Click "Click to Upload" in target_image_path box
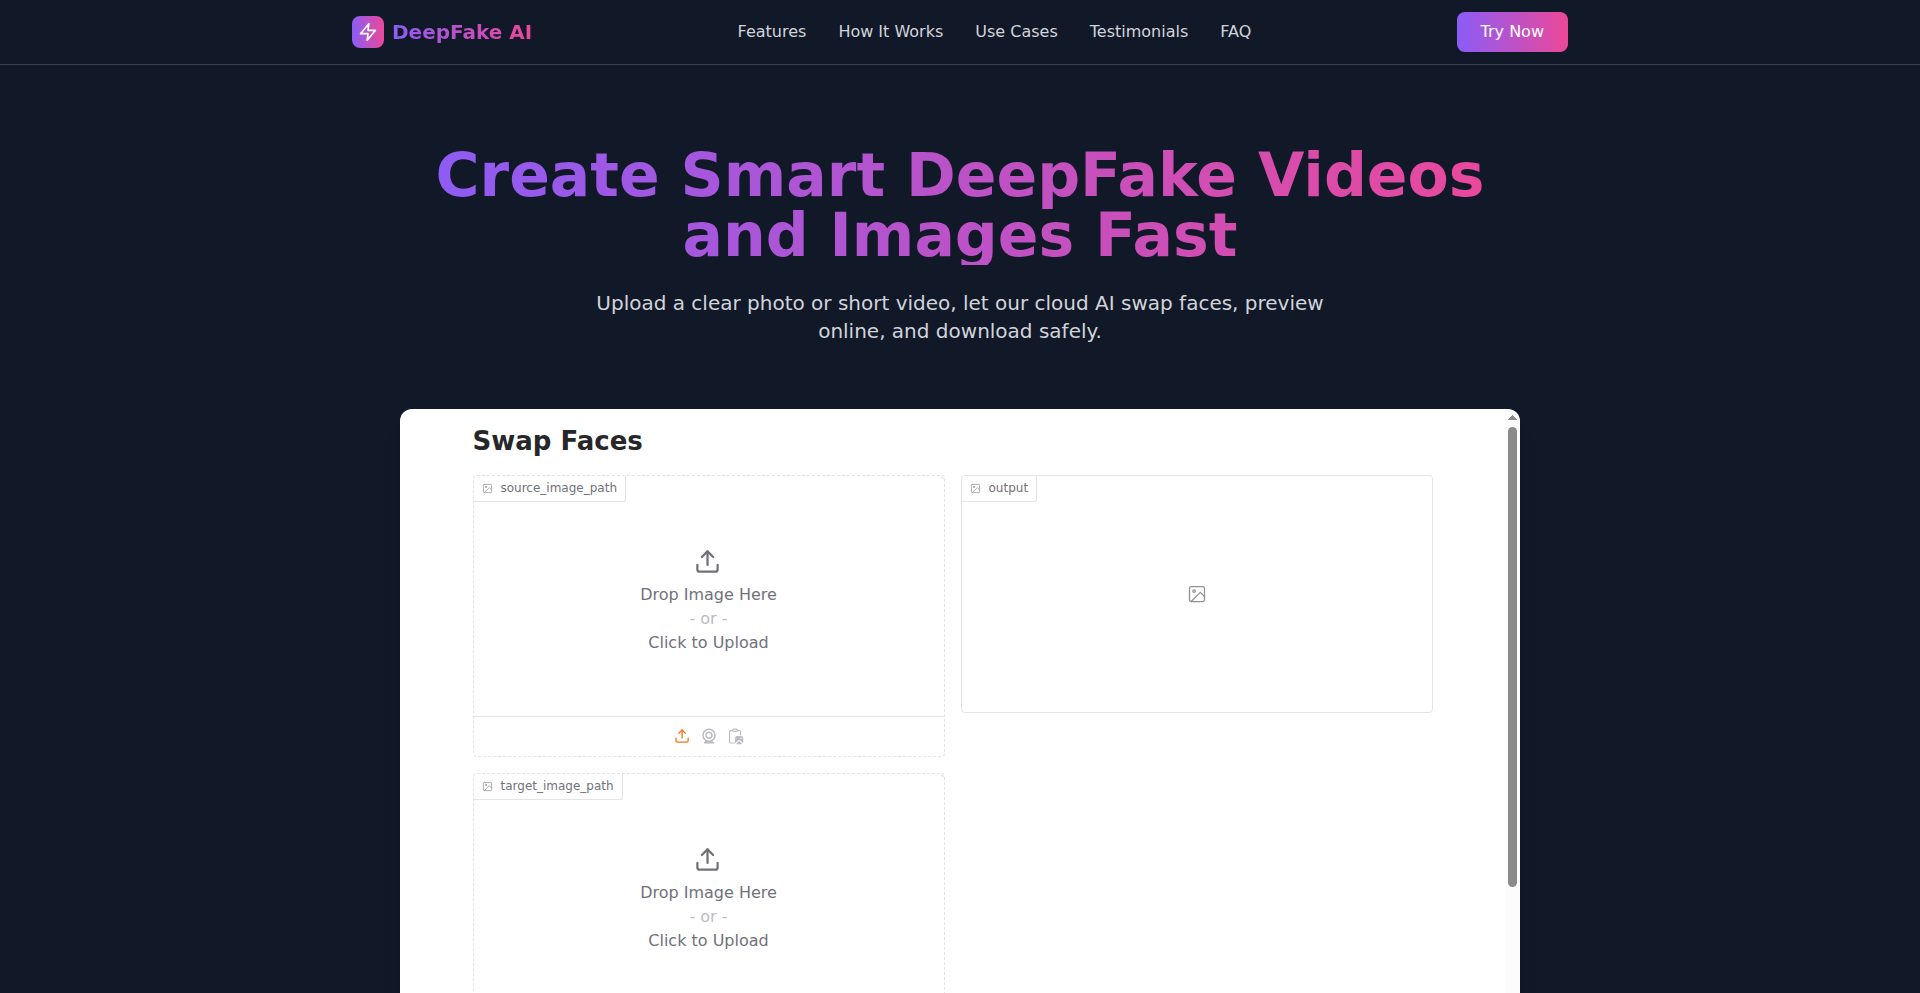The height and width of the screenshot is (993, 1920). click(708, 940)
